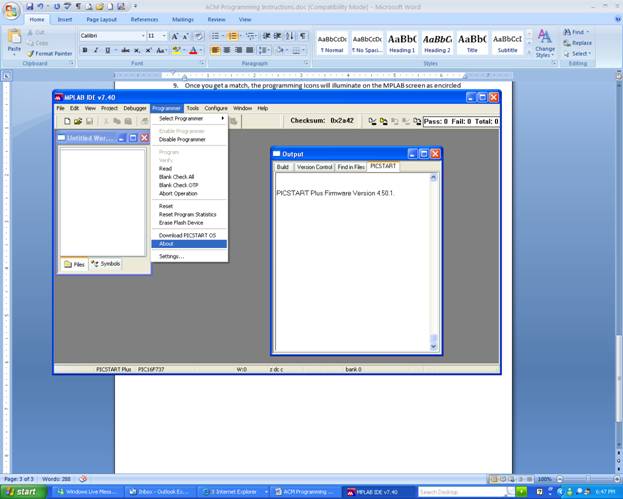The width and height of the screenshot is (623, 499).
Task: Click the Search Desktop input field
Action: [x=462, y=492]
